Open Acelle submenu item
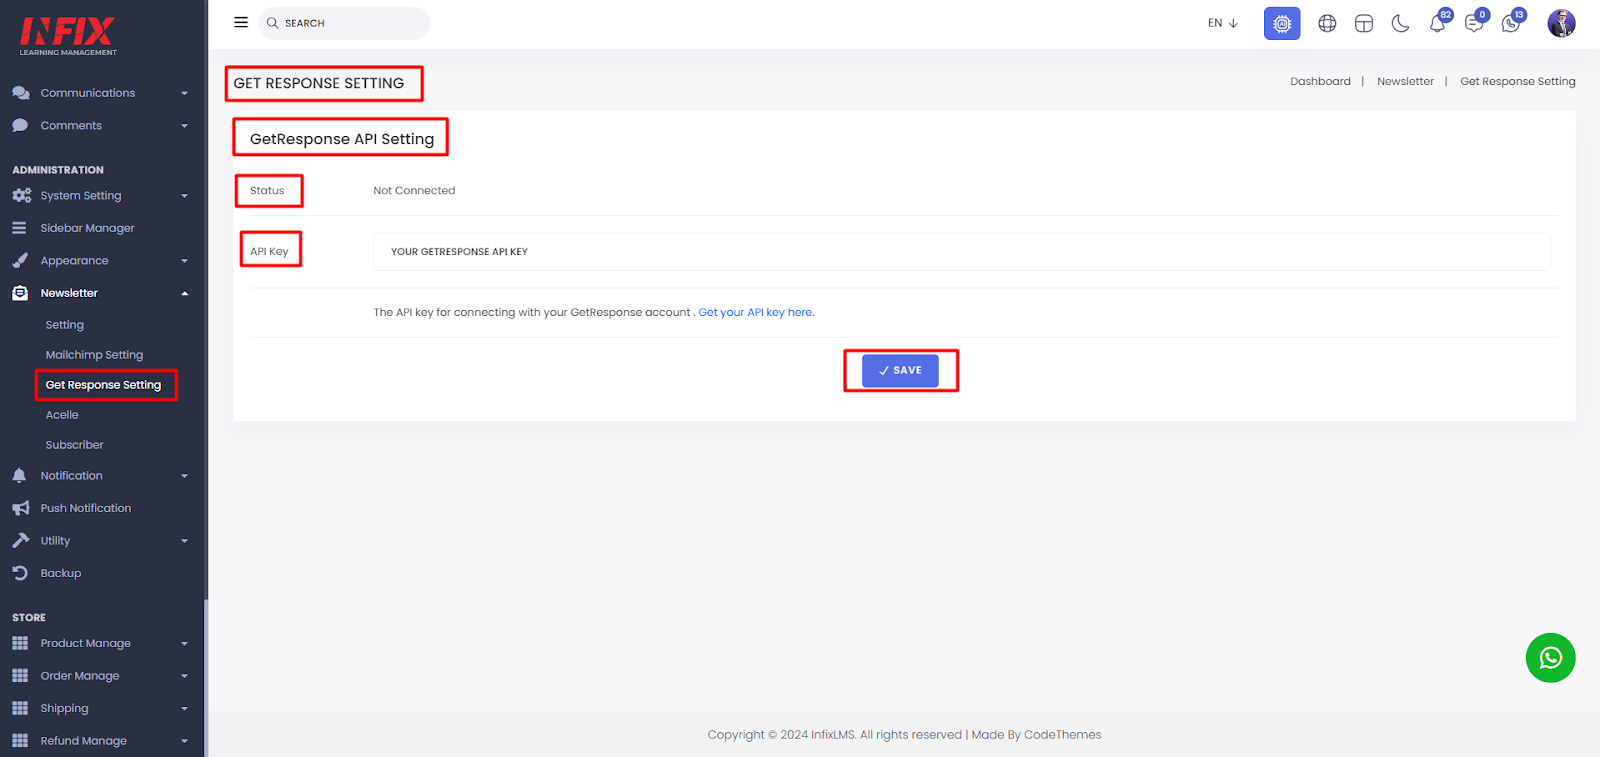Image resolution: width=1600 pixels, height=757 pixels. click(x=62, y=415)
